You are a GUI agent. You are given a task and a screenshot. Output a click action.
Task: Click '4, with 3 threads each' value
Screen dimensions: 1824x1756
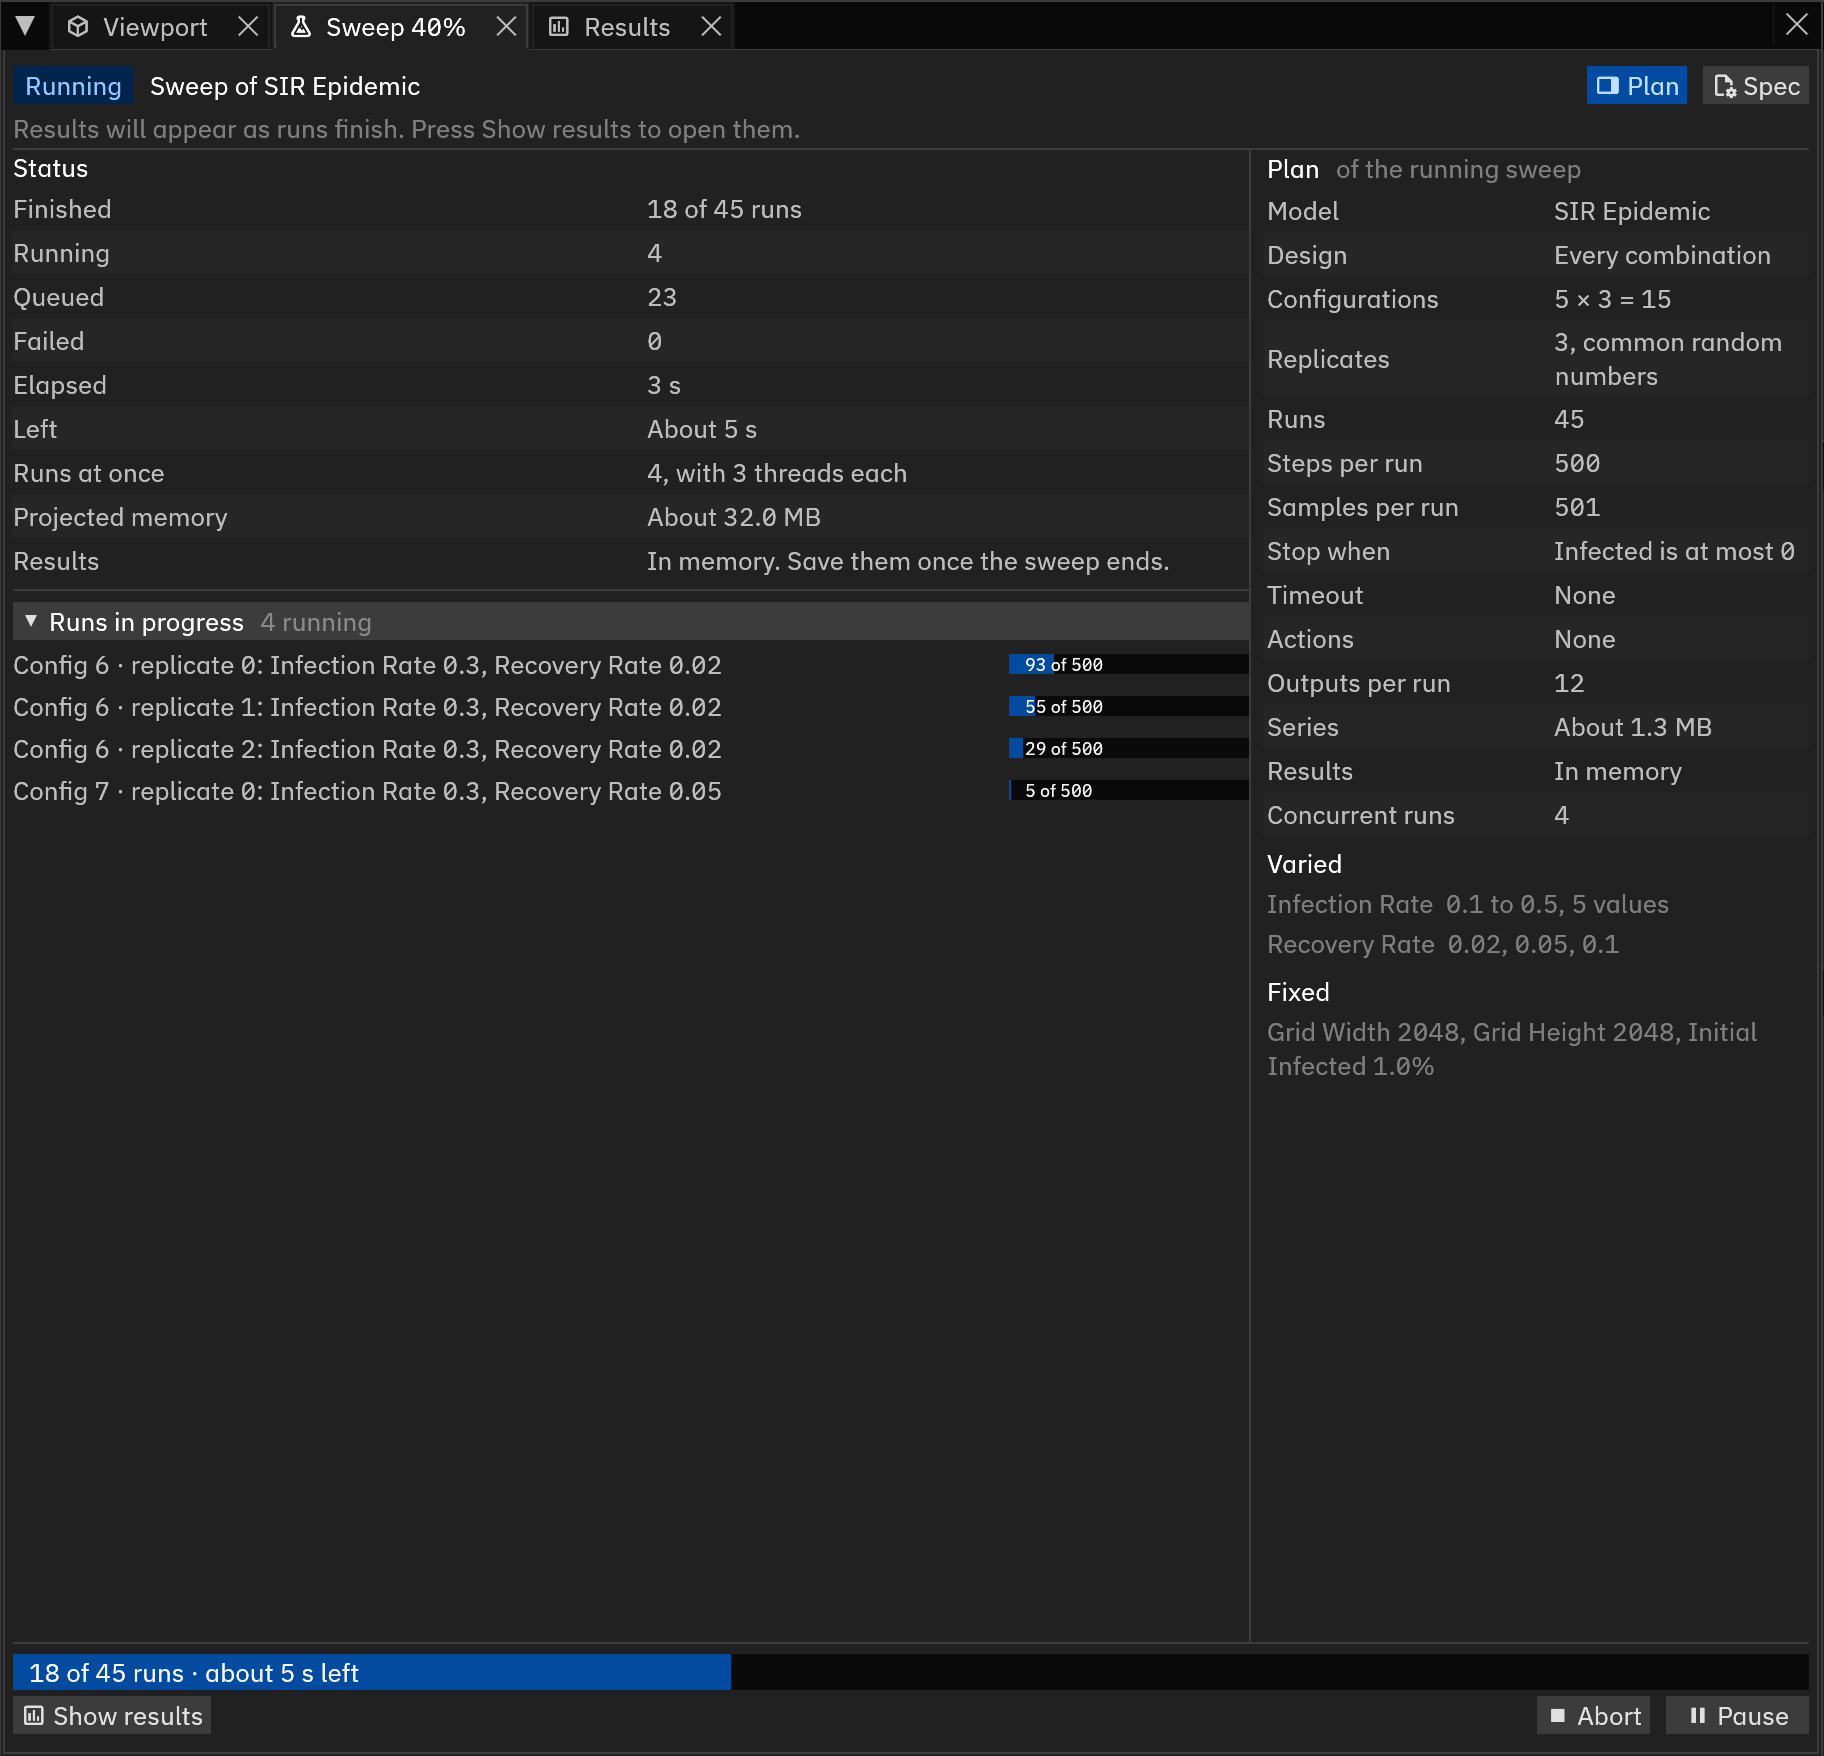click(776, 474)
